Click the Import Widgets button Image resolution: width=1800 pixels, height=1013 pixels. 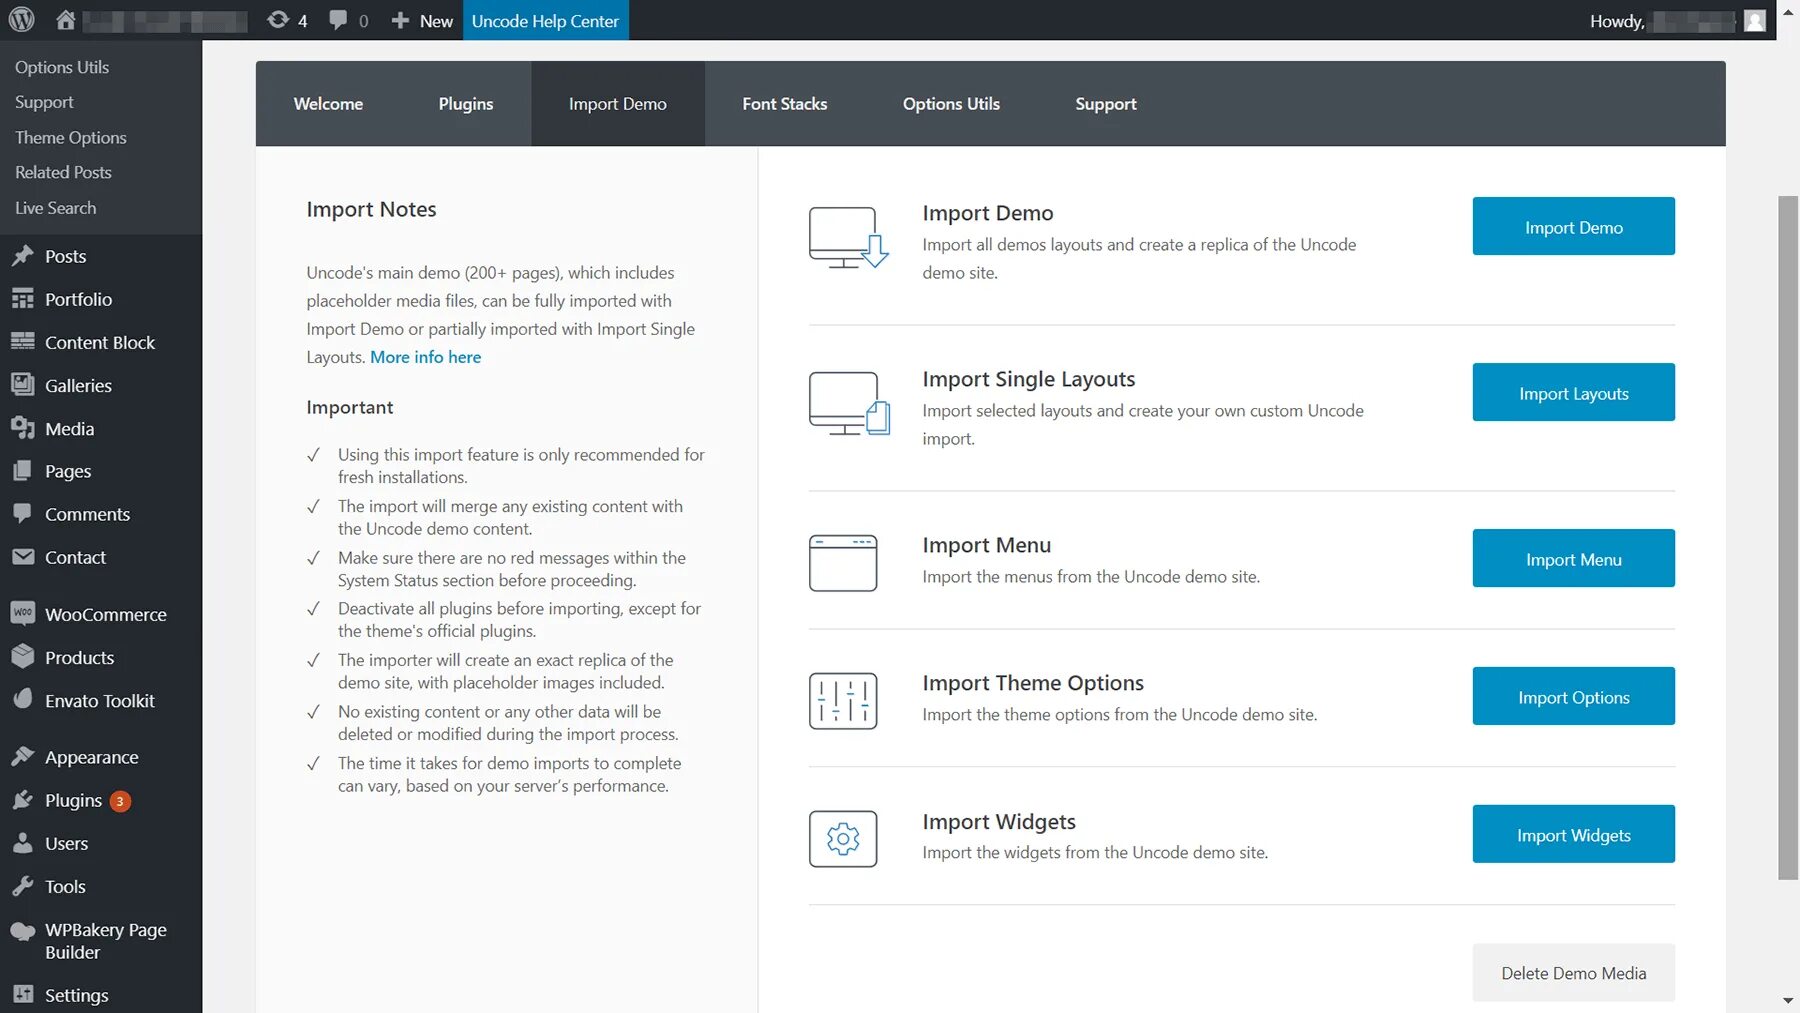1573,835
